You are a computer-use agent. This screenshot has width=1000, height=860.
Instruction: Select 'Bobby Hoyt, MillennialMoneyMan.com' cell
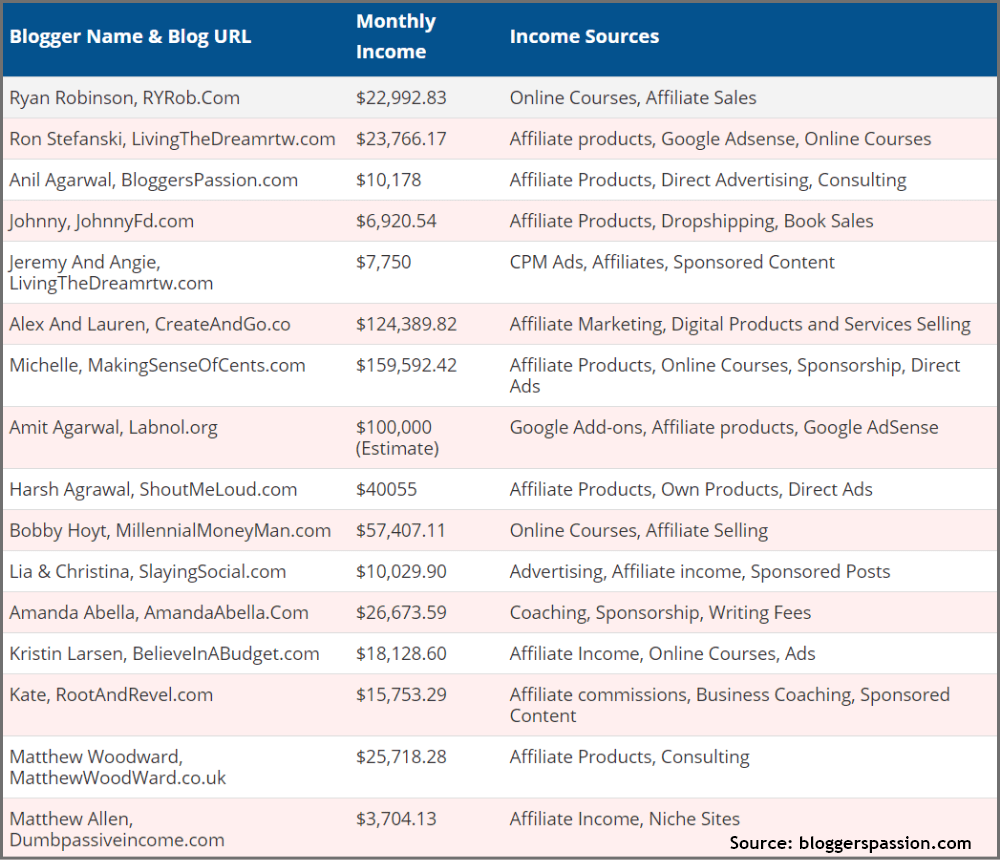point(170,530)
